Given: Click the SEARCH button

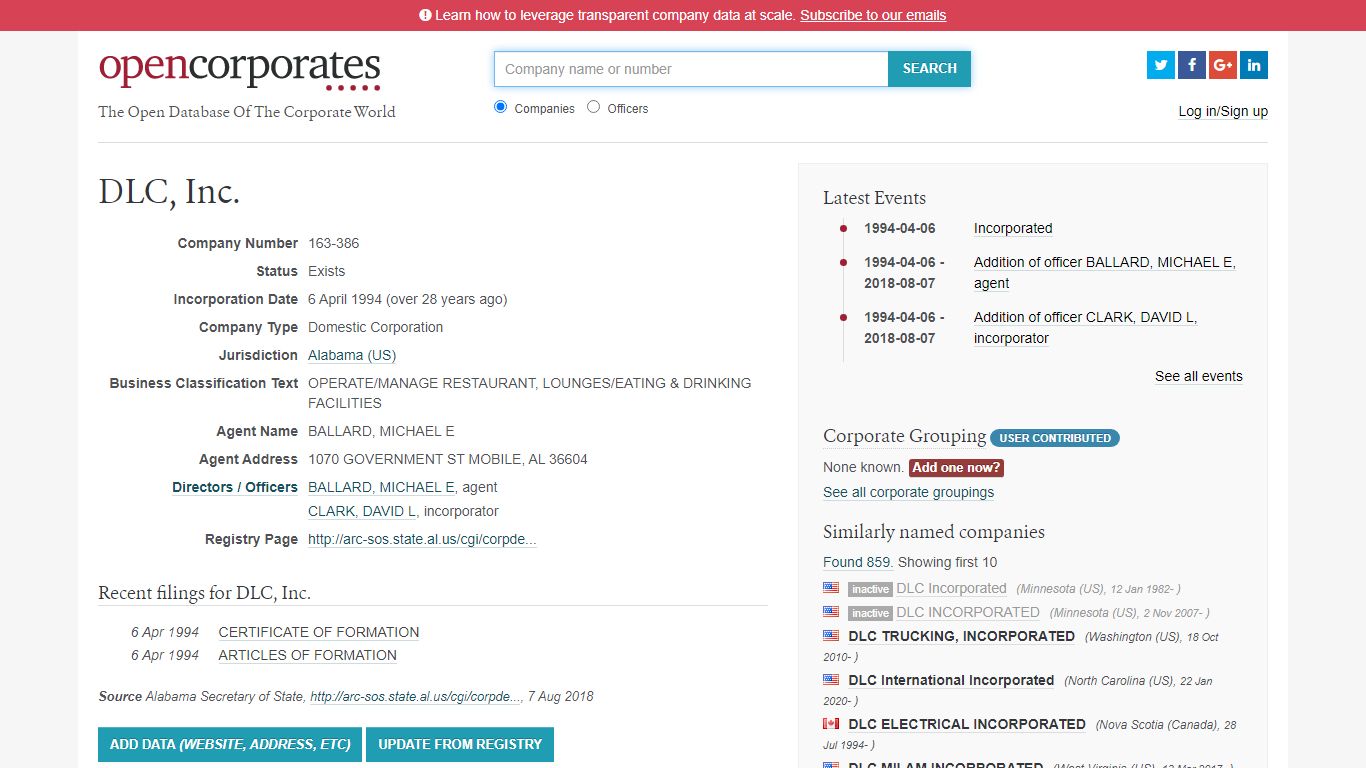Looking at the screenshot, I should click(x=930, y=69).
